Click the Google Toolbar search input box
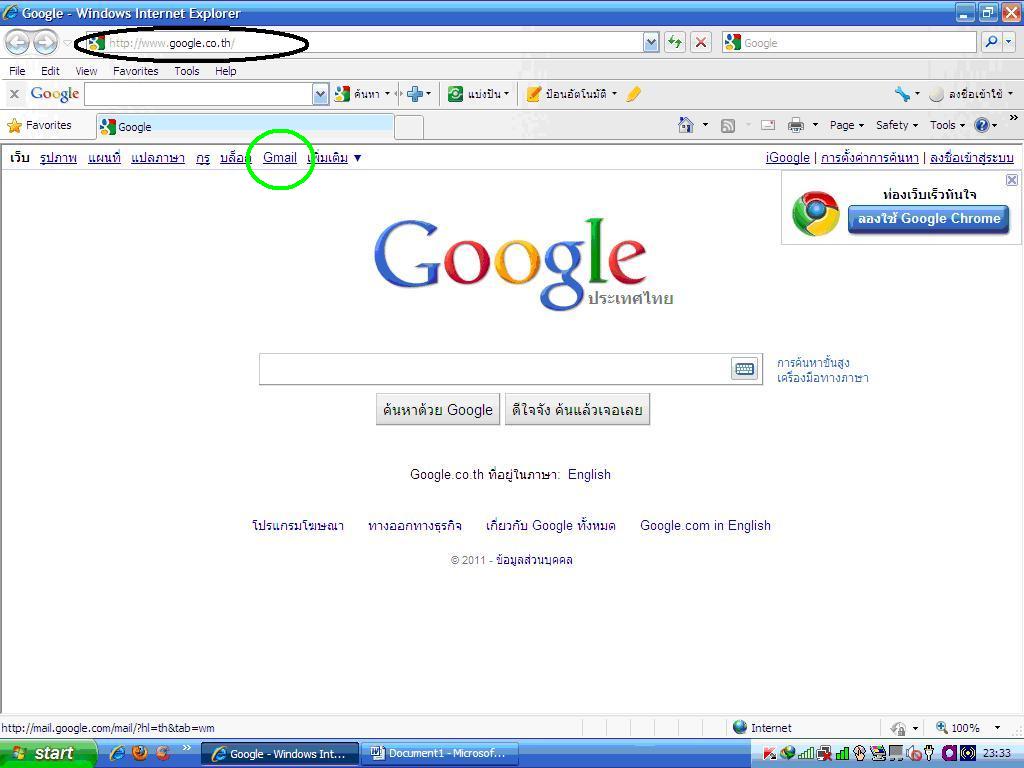This screenshot has height=768, width=1024. click(x=199, y=95)
